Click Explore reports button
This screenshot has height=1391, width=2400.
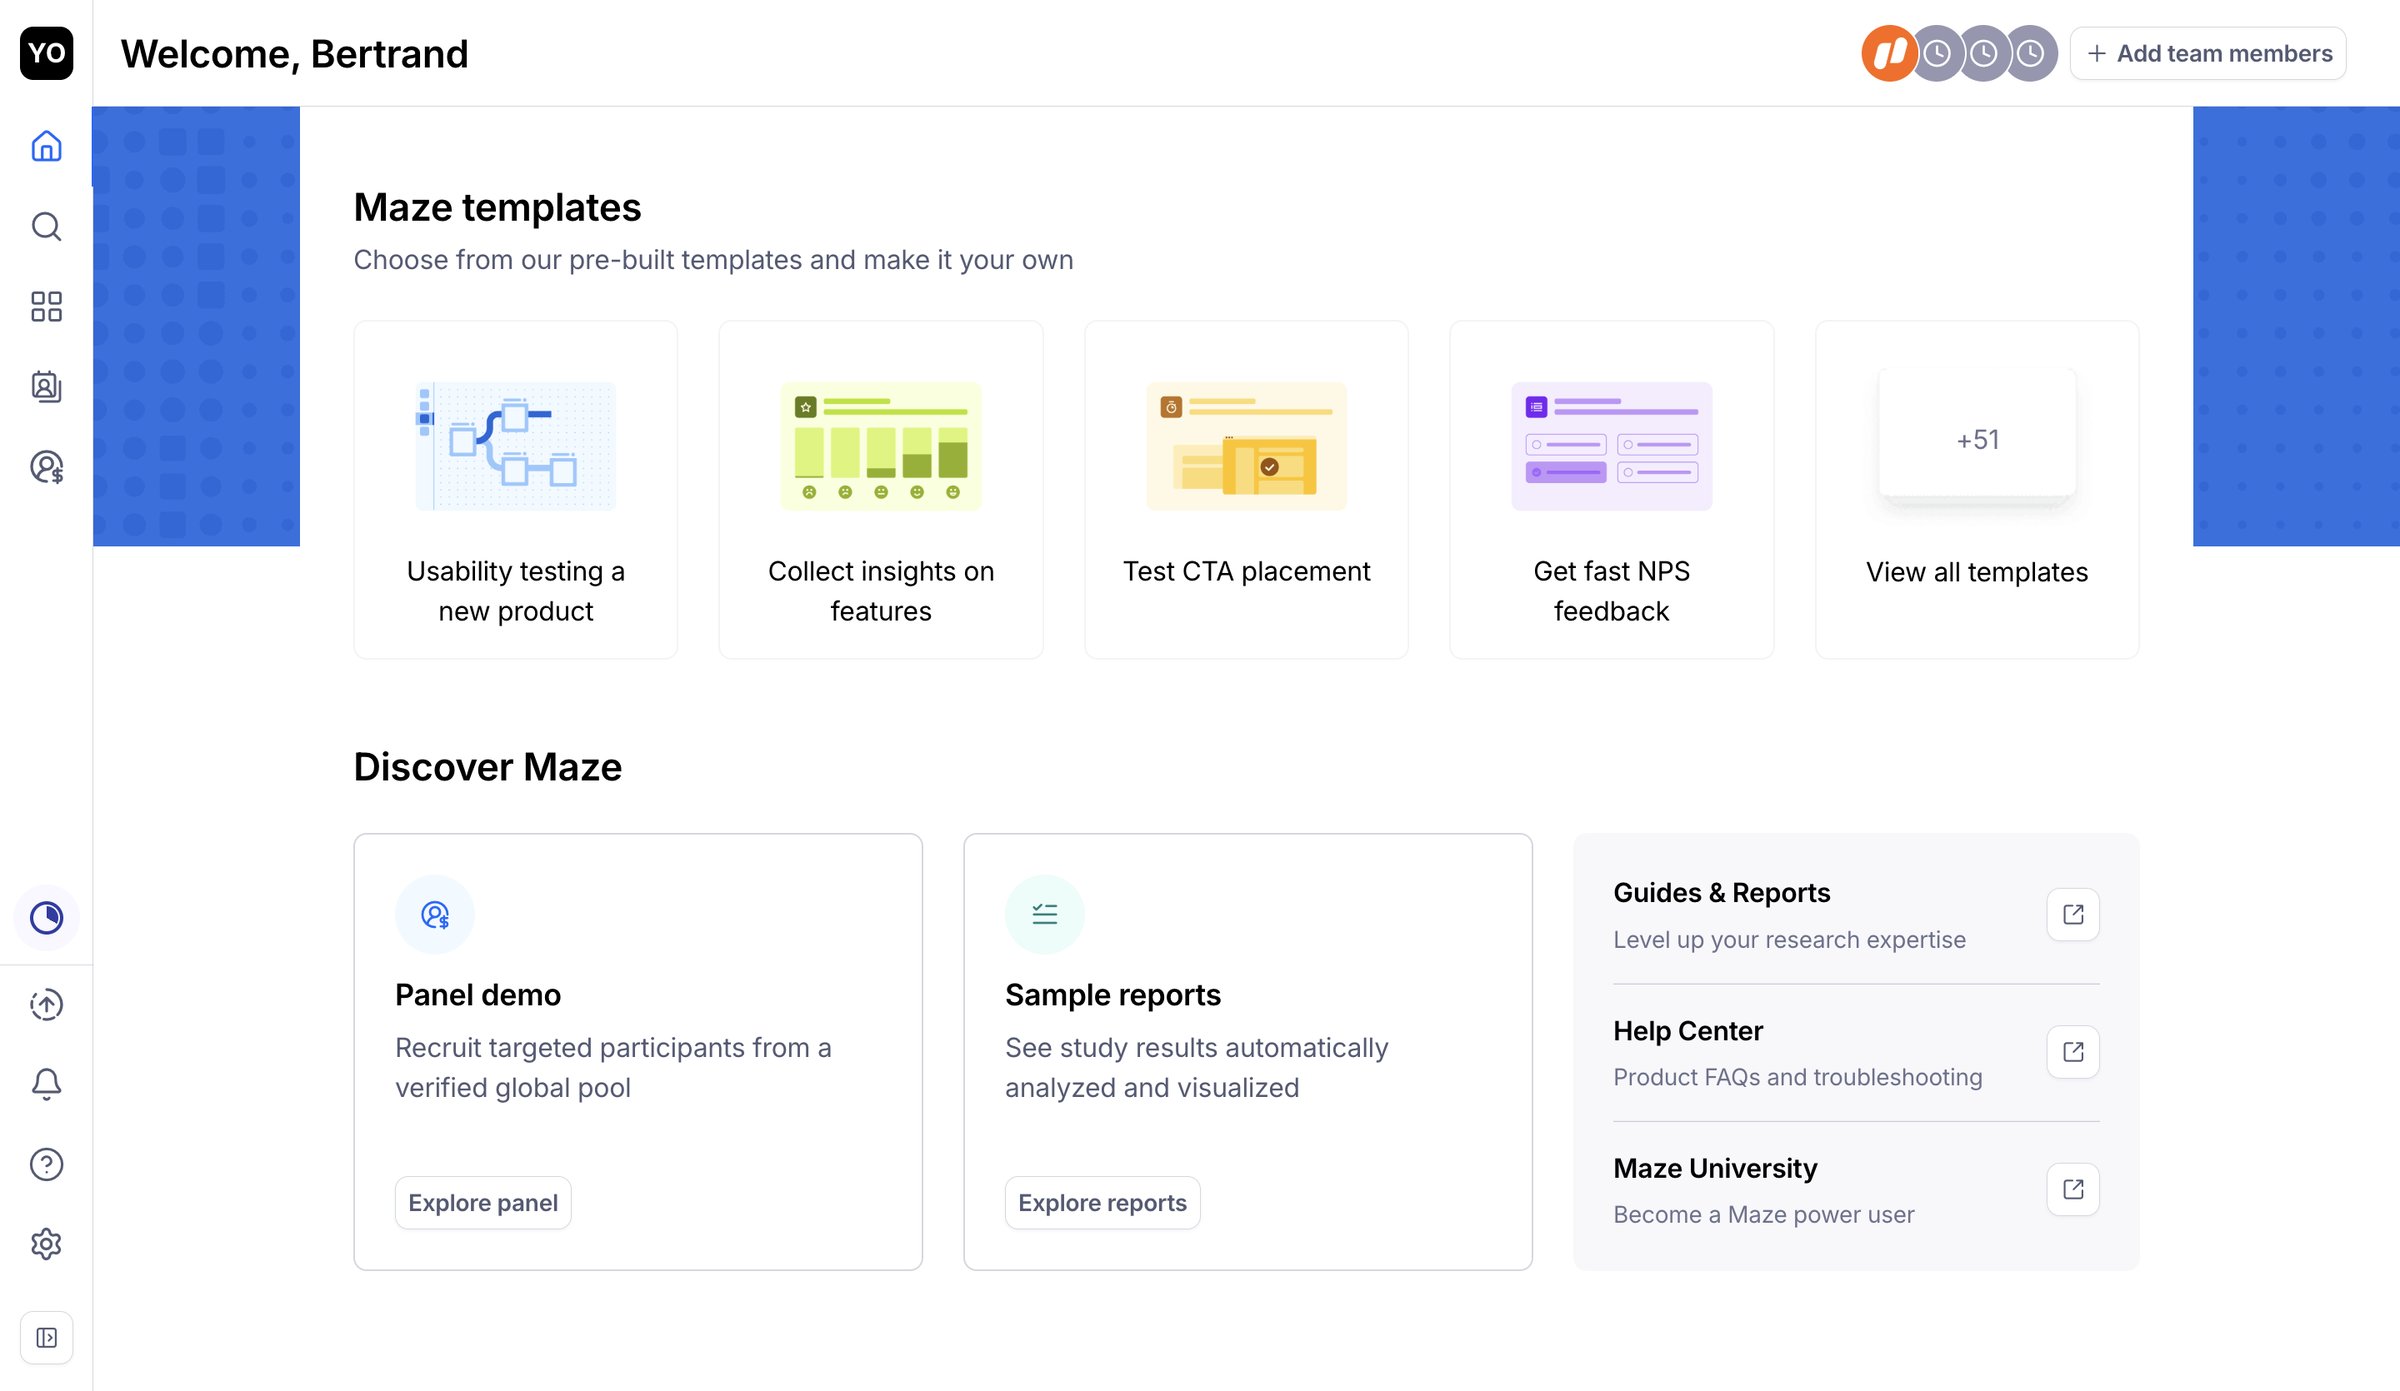[x=1102, y=1203]
